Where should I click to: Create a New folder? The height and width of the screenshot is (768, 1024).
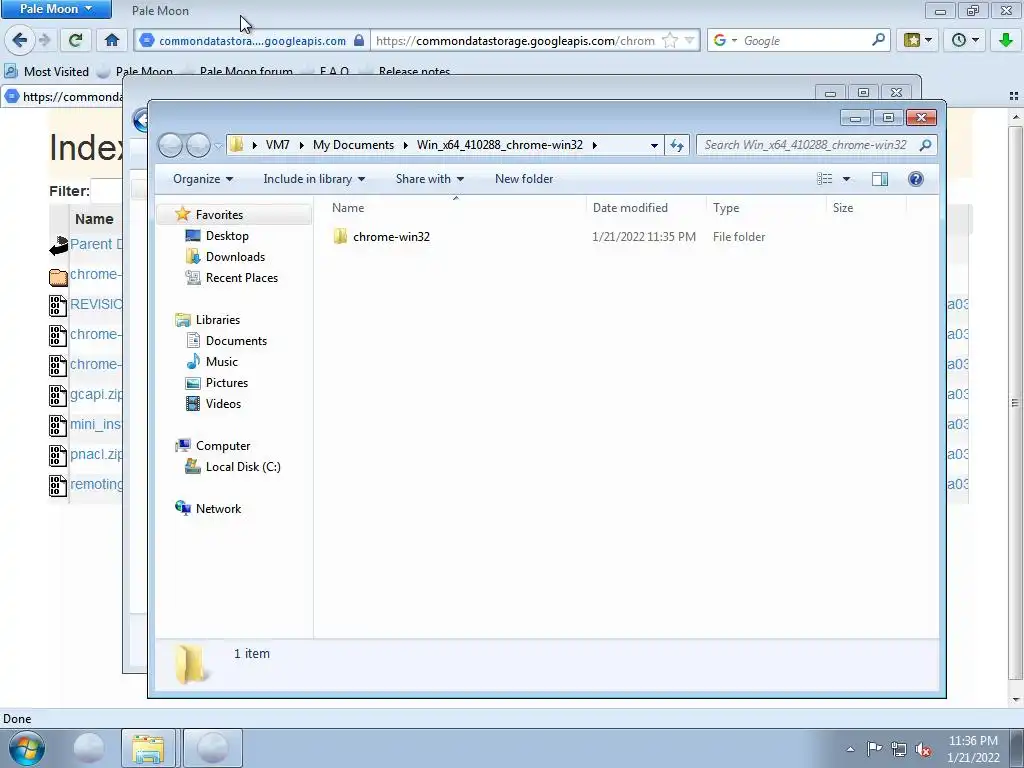pyautogui.click(x=524, y=179)
